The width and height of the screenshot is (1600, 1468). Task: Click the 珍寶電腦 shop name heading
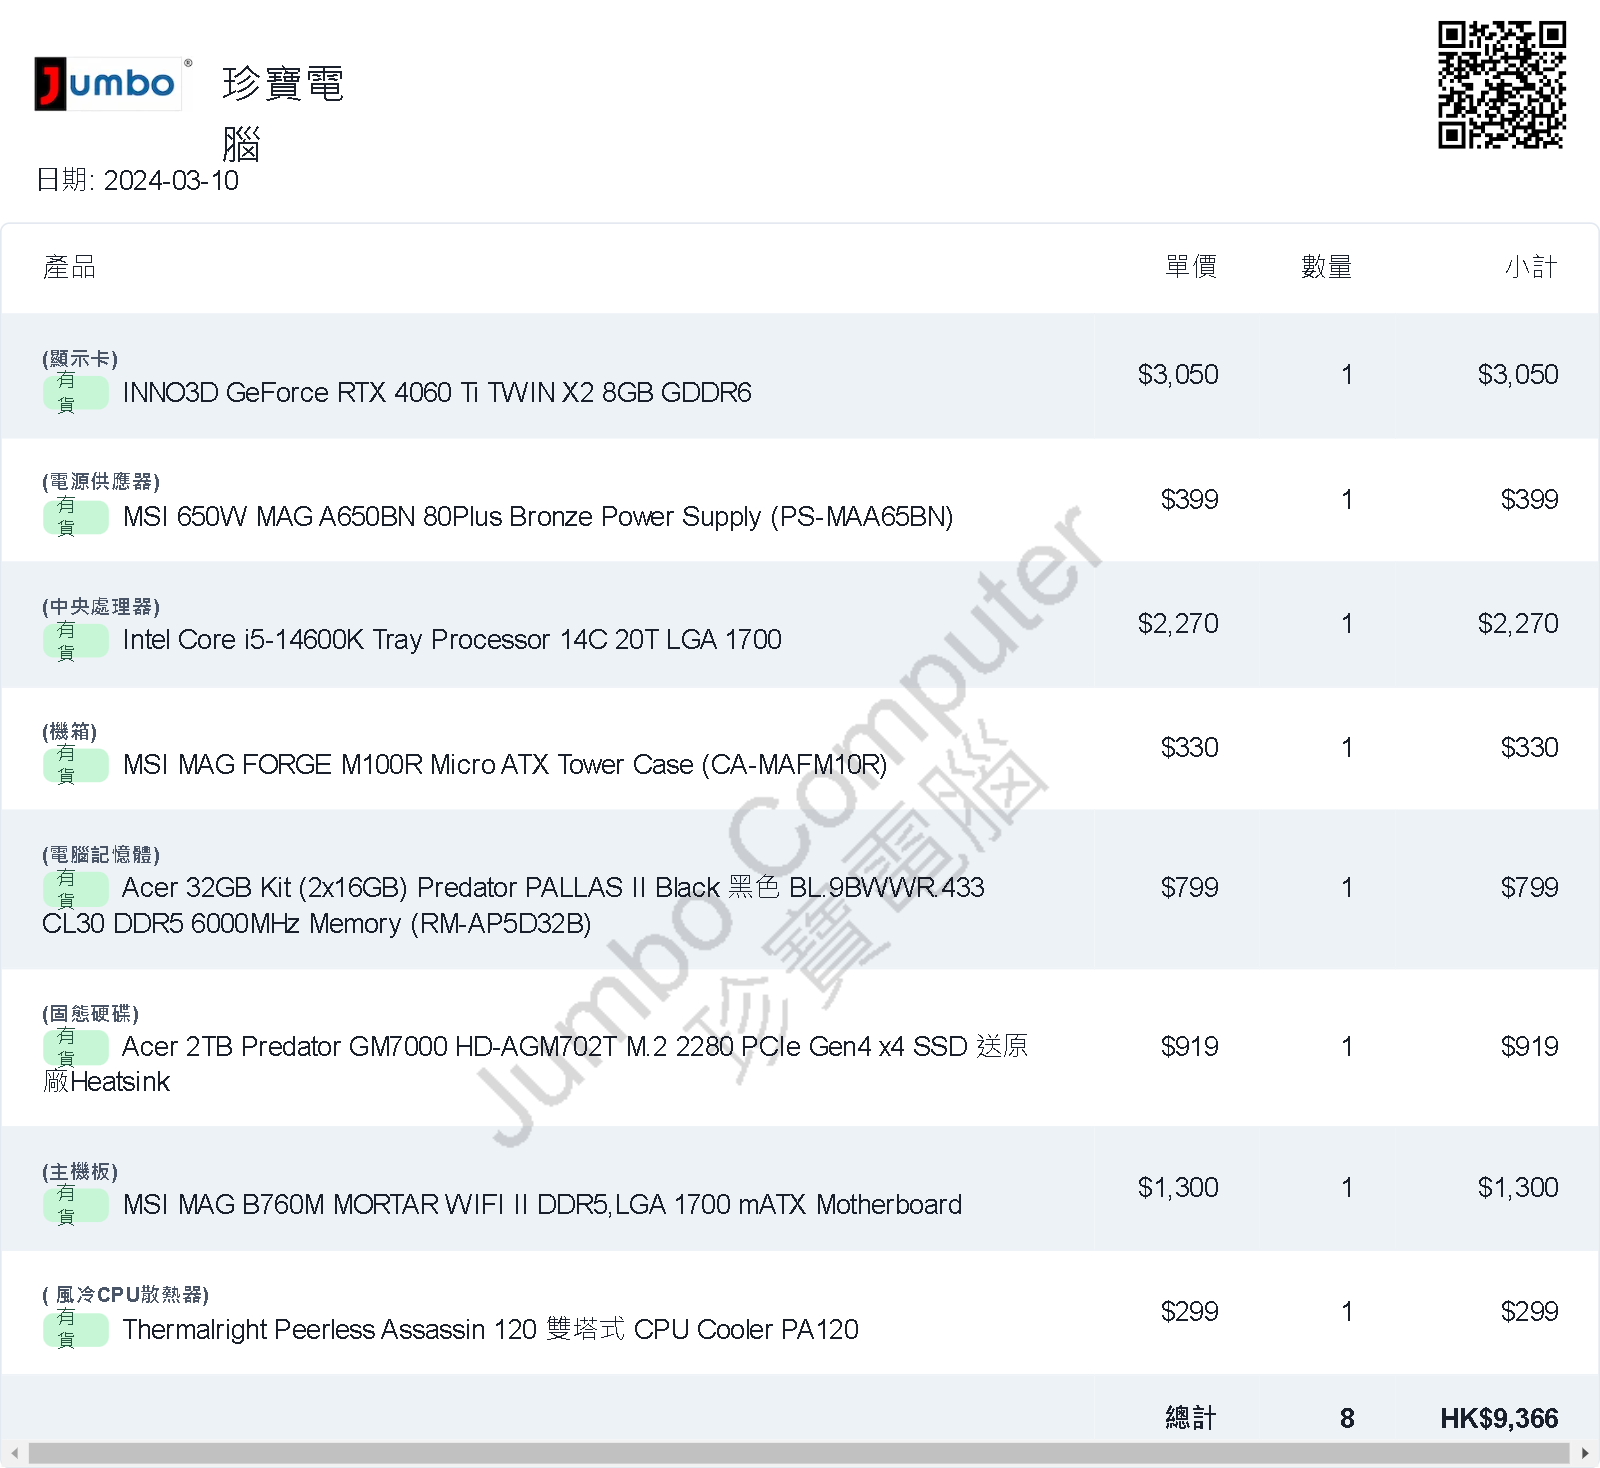pyautogui.click(x=283, y=114)
